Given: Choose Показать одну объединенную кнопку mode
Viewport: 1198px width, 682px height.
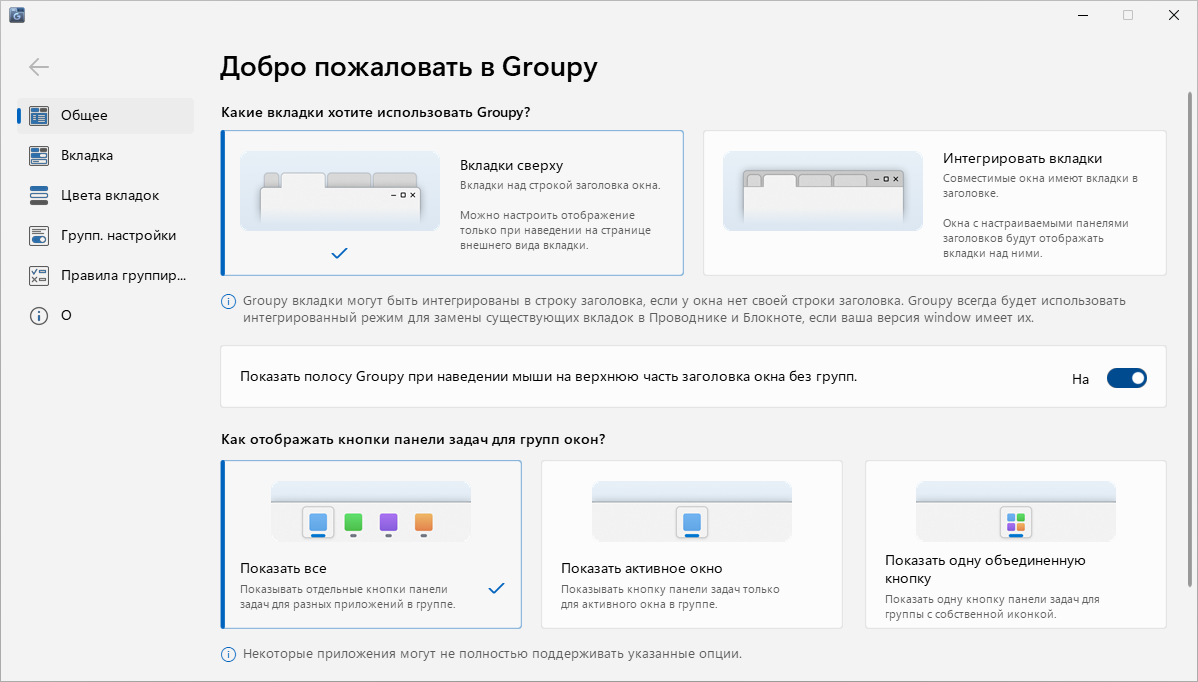Looking at the screenshot, I should pos(1015,544).
